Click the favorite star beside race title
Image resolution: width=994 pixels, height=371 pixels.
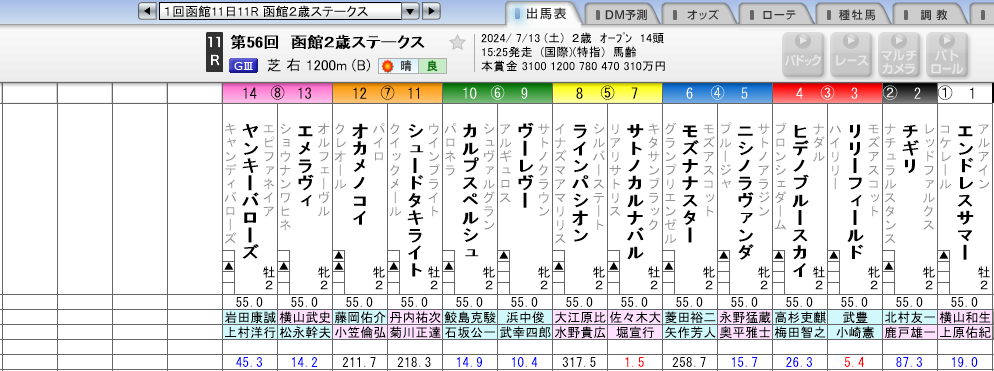[x=456, y=43]
